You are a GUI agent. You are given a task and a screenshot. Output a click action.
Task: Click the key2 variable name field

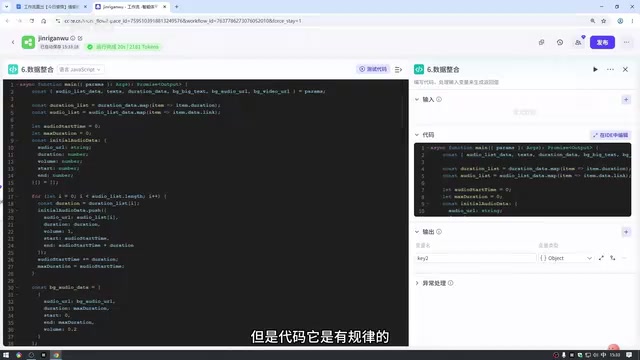click(476, 258)
